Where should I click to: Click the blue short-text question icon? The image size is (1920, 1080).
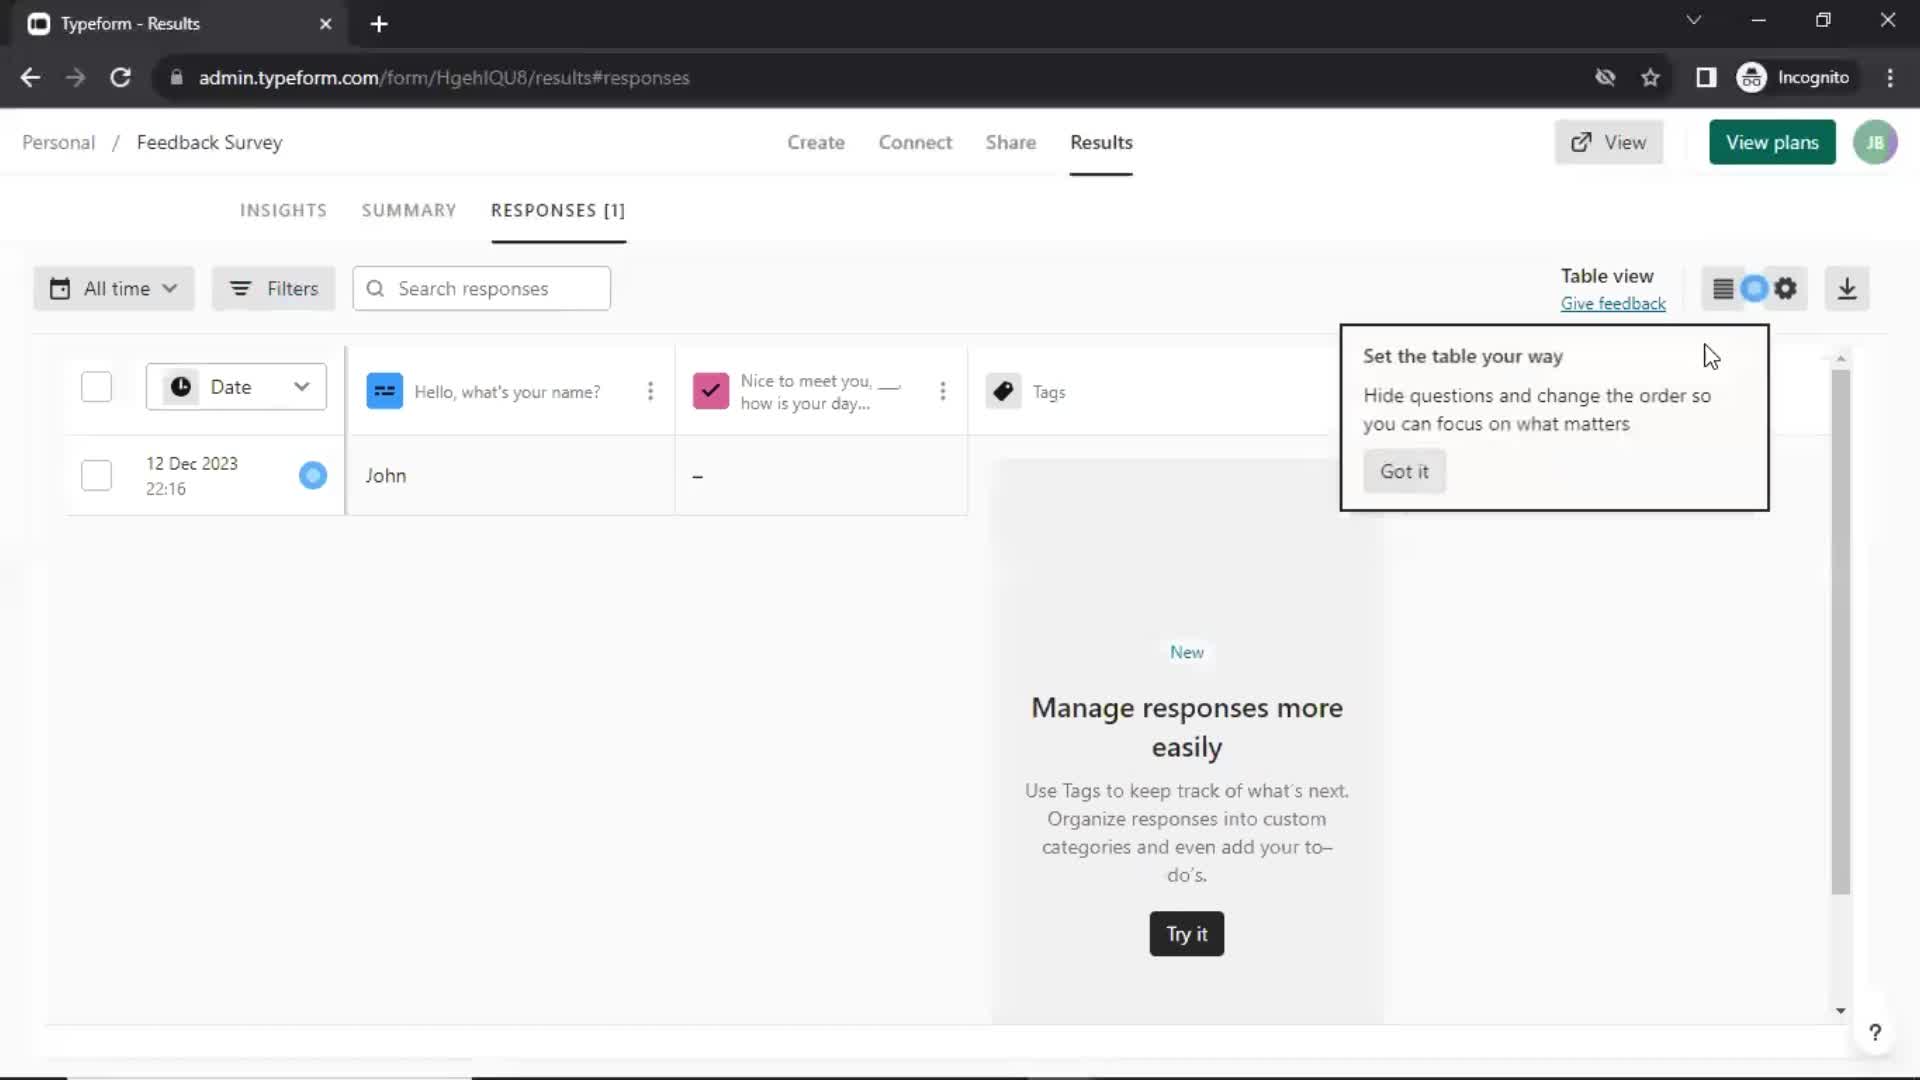pyautogui.click(x=384, y=391)
